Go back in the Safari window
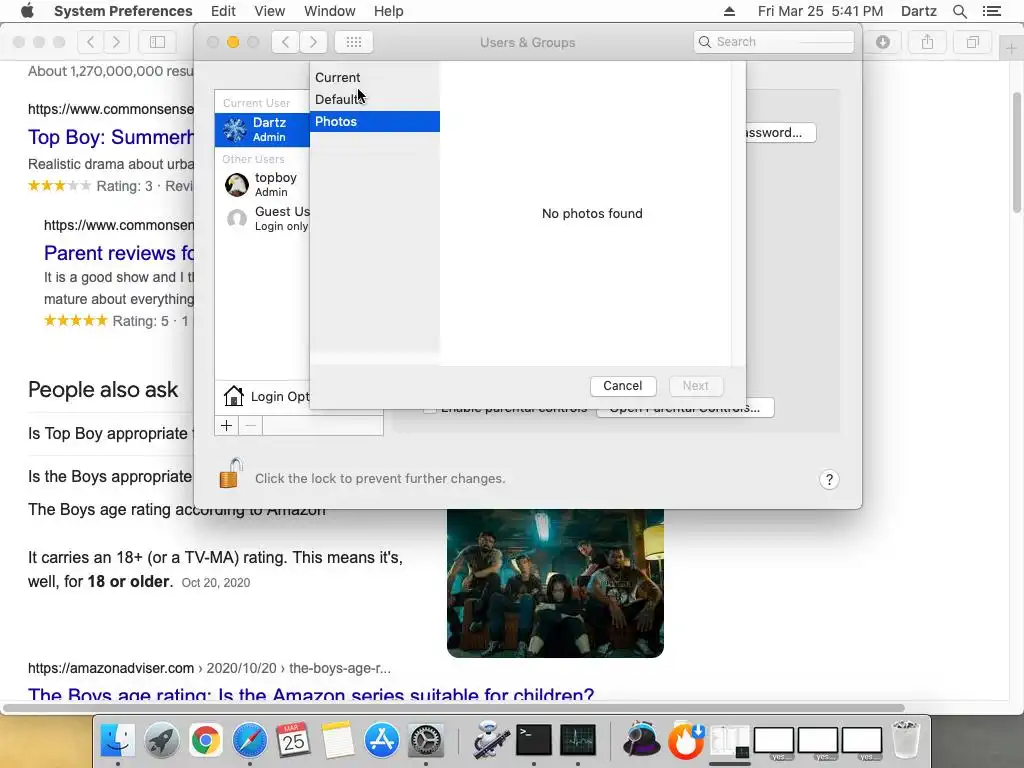 pos(91,42)
